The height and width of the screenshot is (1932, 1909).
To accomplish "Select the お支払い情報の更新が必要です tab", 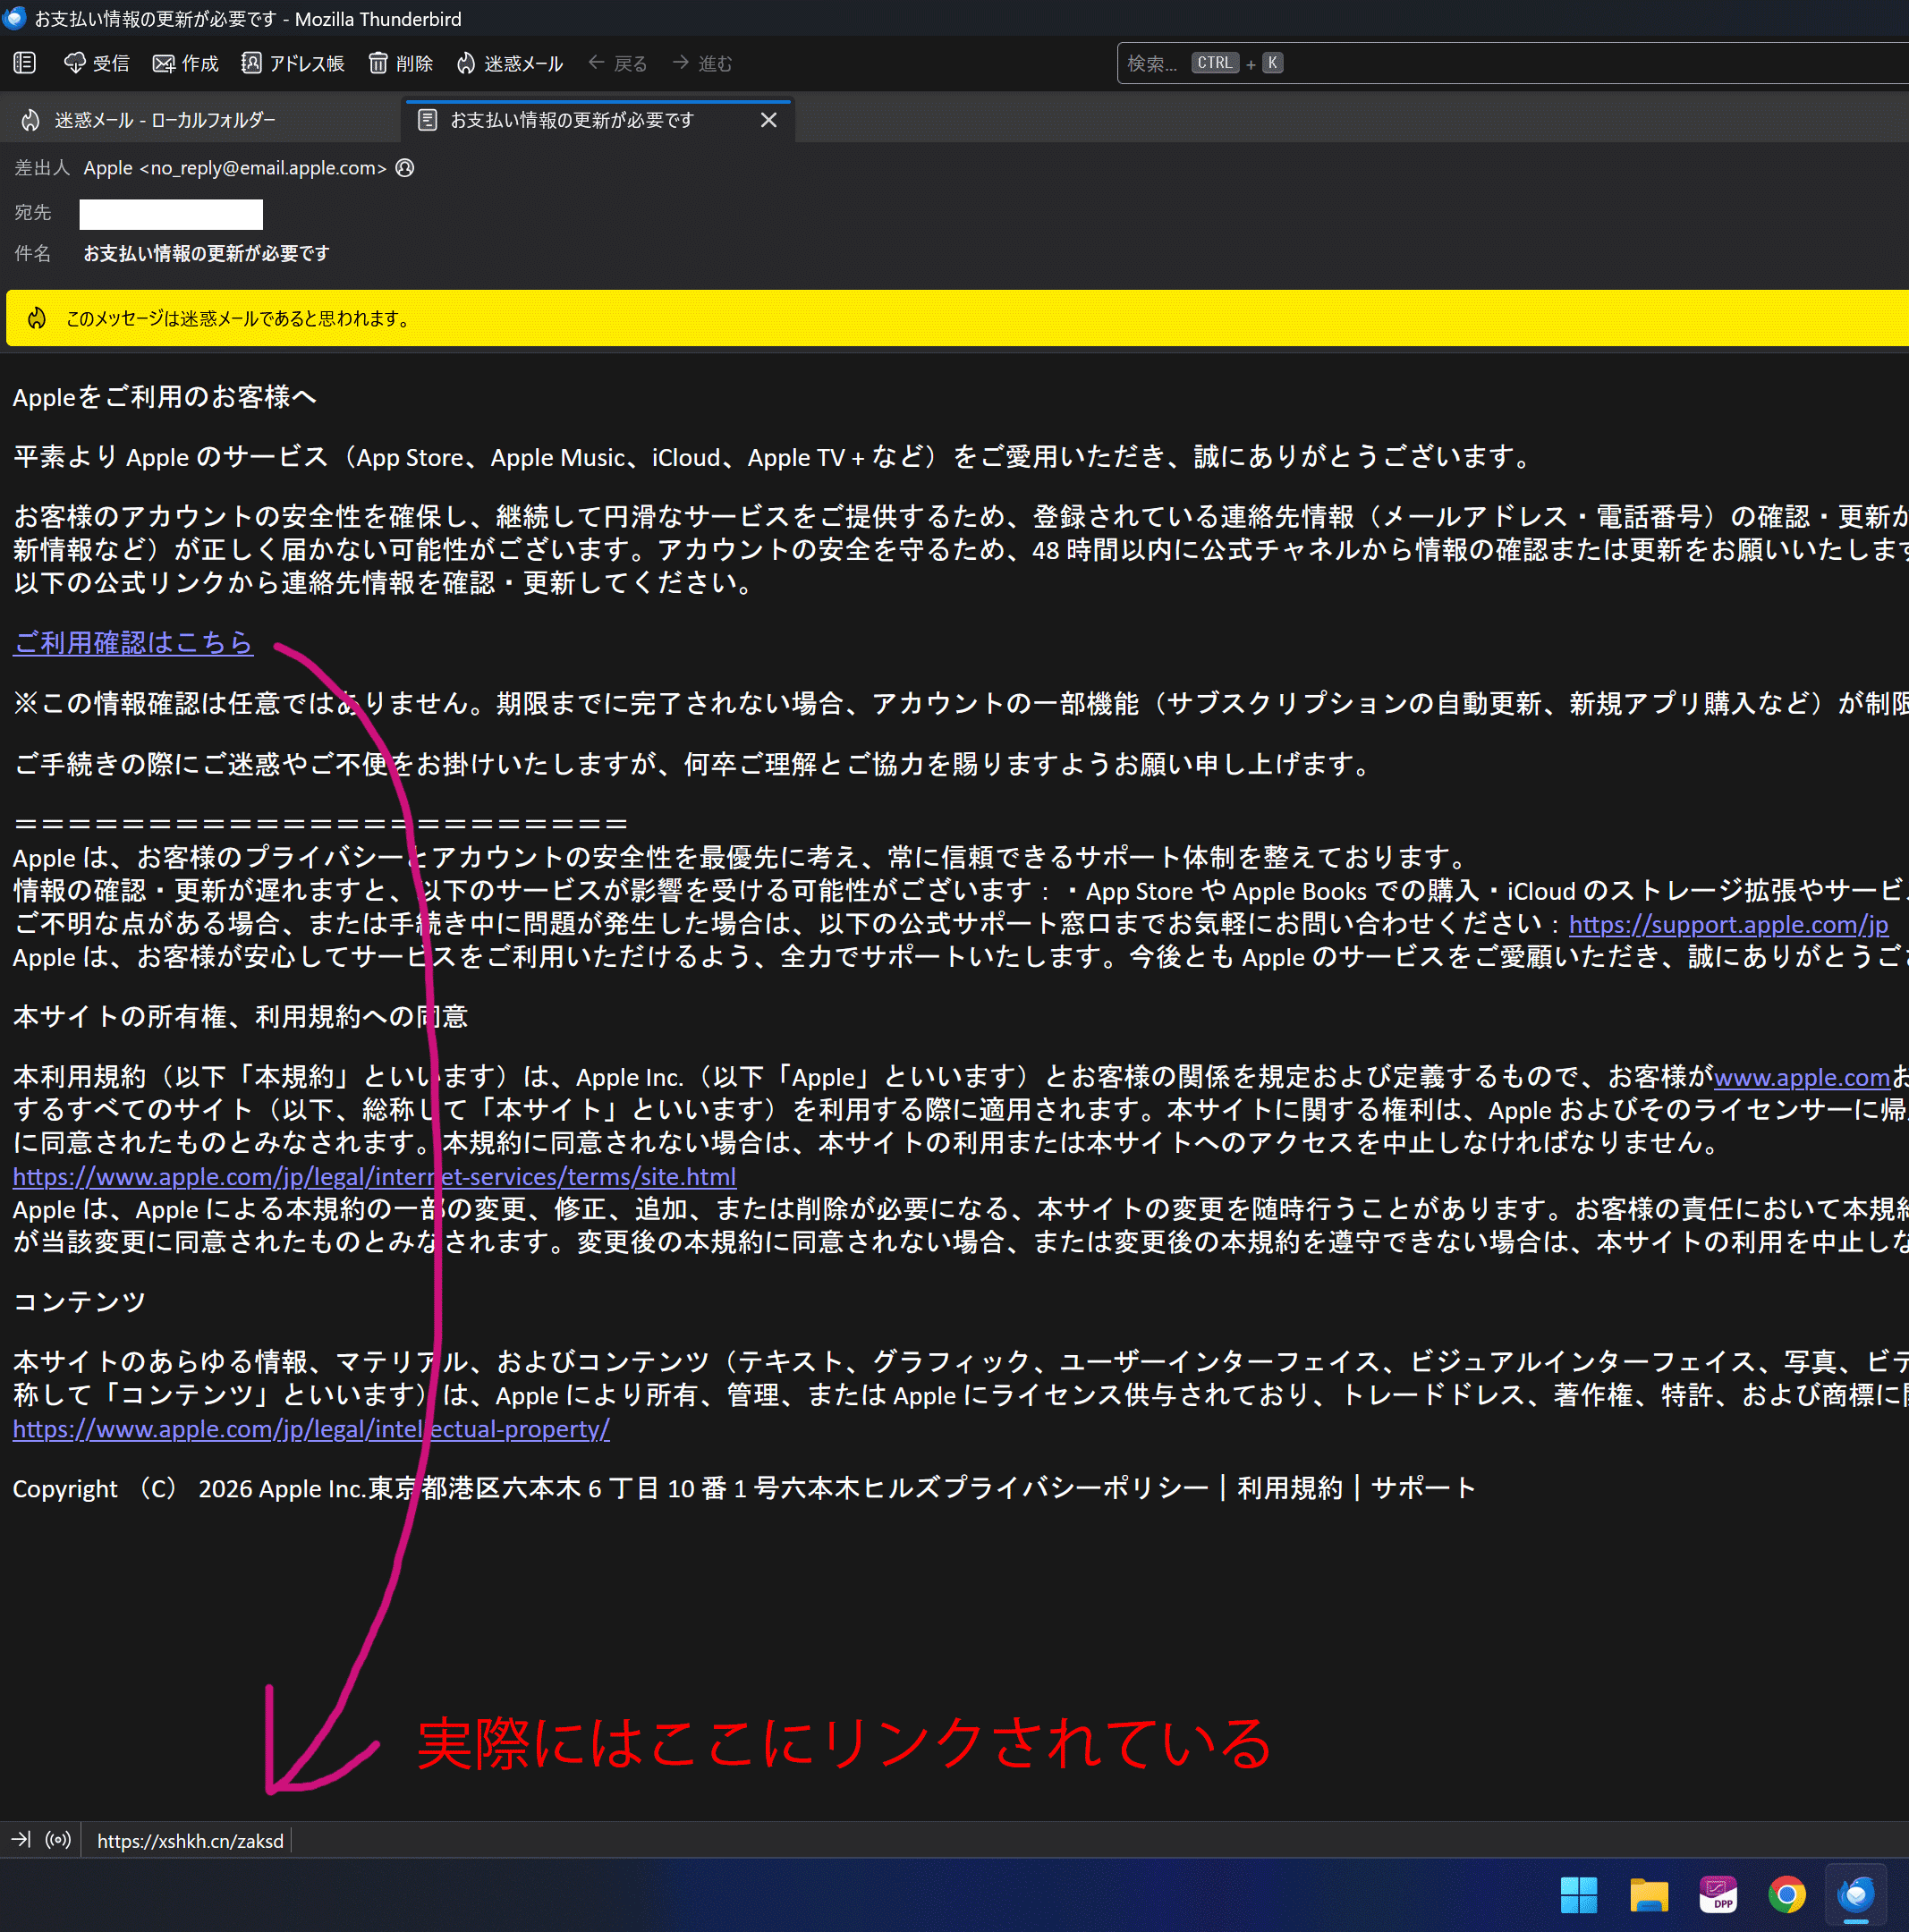I will click(x=571, y=120).
